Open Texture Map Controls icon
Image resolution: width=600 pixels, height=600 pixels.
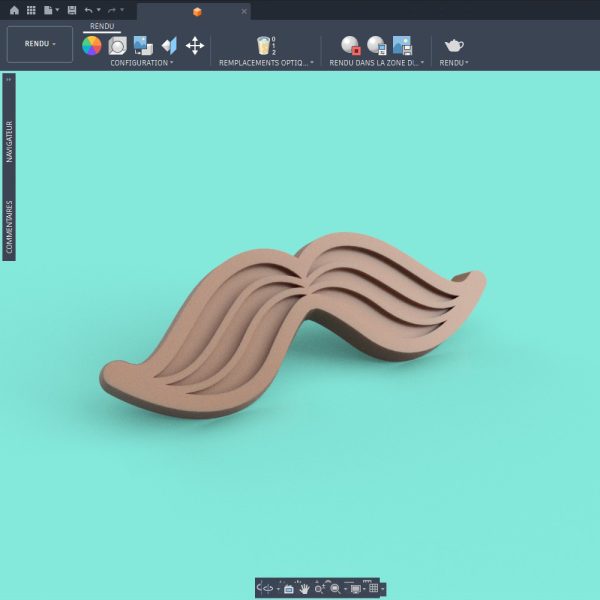click(169, 46)
